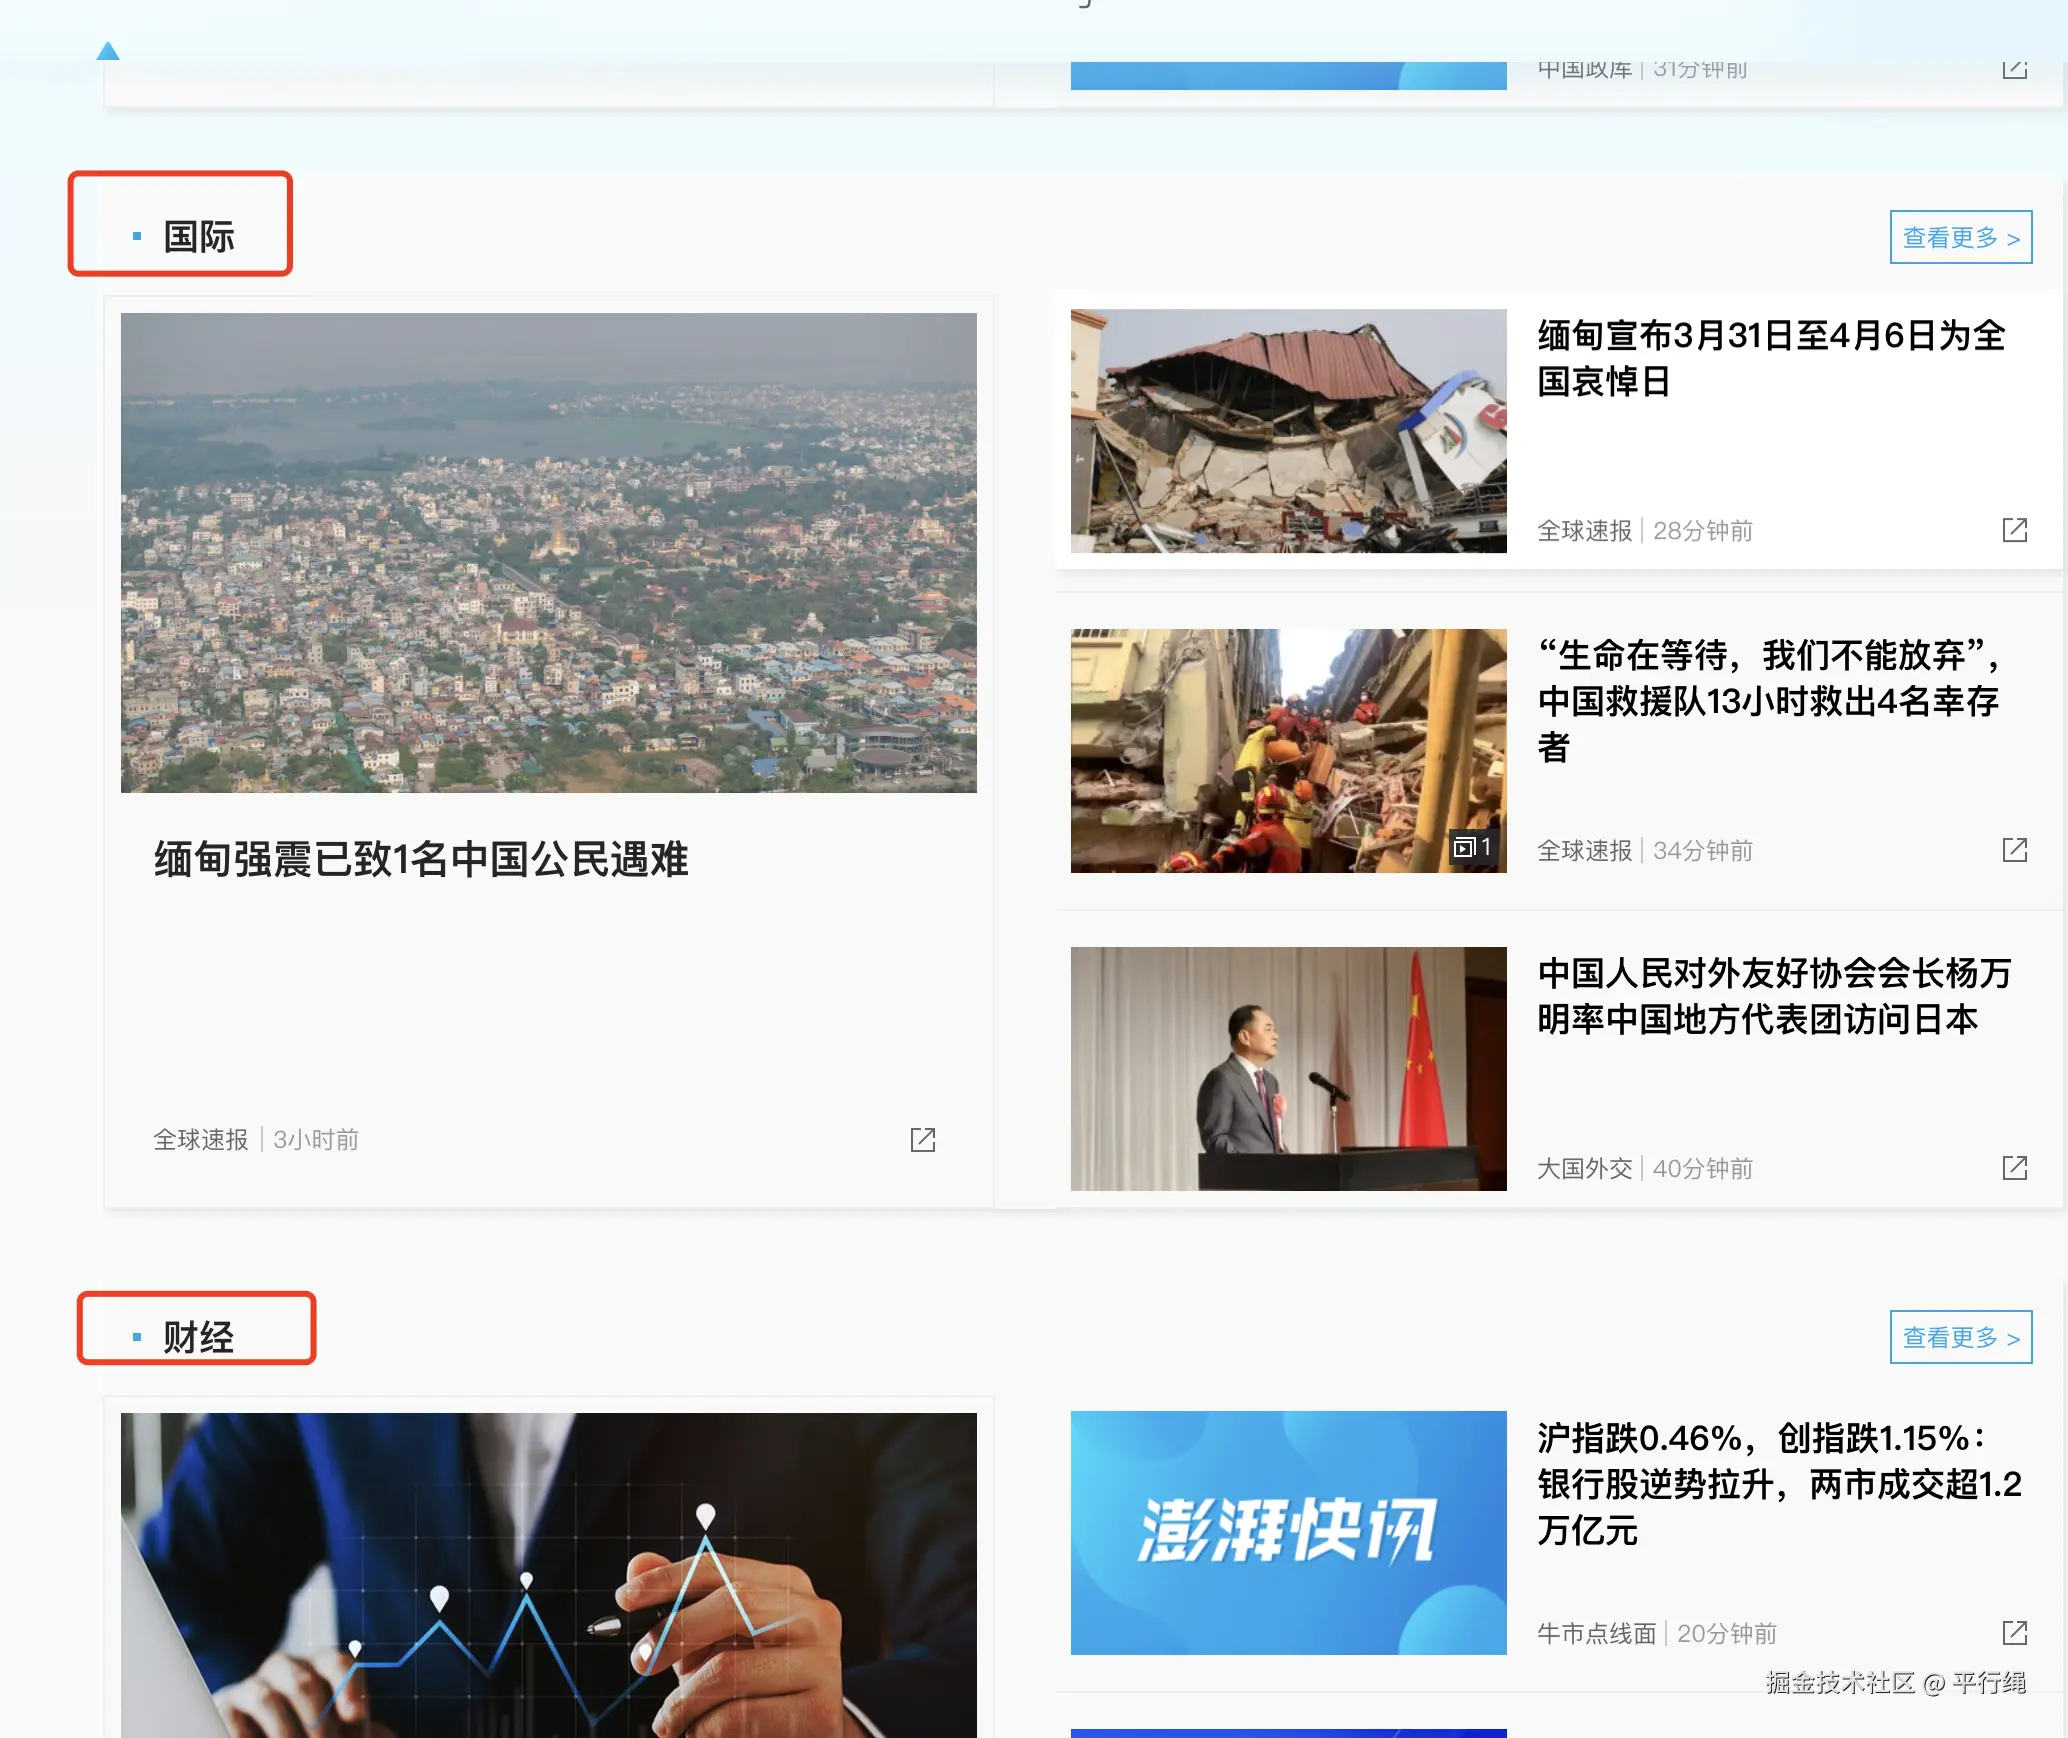Open share icon beside 牛市点线面 20分钟前
Screen dimensions: 2068x1738
coord(2014,1633)
